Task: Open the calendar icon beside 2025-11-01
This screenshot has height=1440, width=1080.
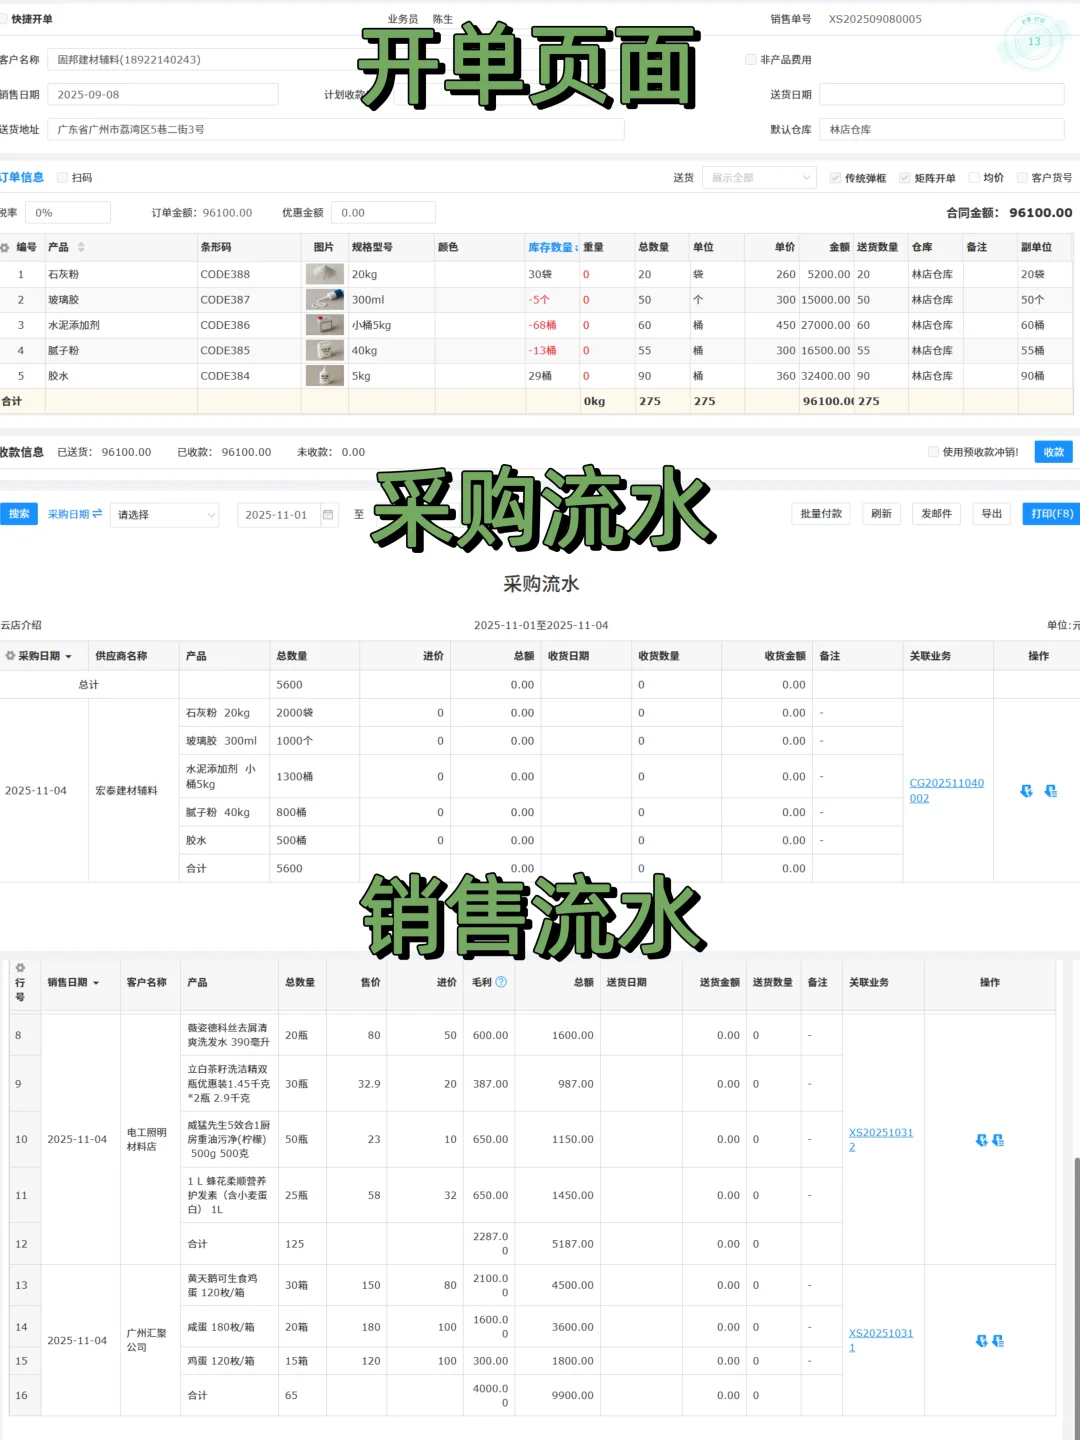Action: click(329, 513)
